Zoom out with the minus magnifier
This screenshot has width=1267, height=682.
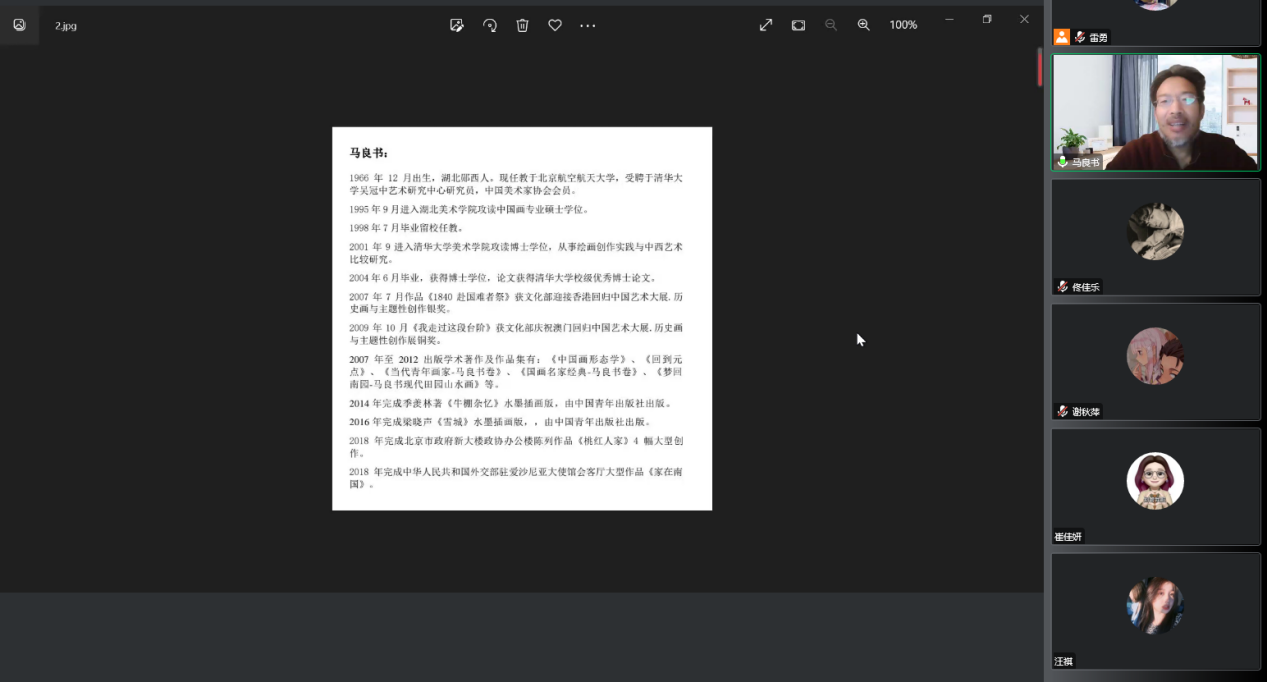click(x=831, y=25)
